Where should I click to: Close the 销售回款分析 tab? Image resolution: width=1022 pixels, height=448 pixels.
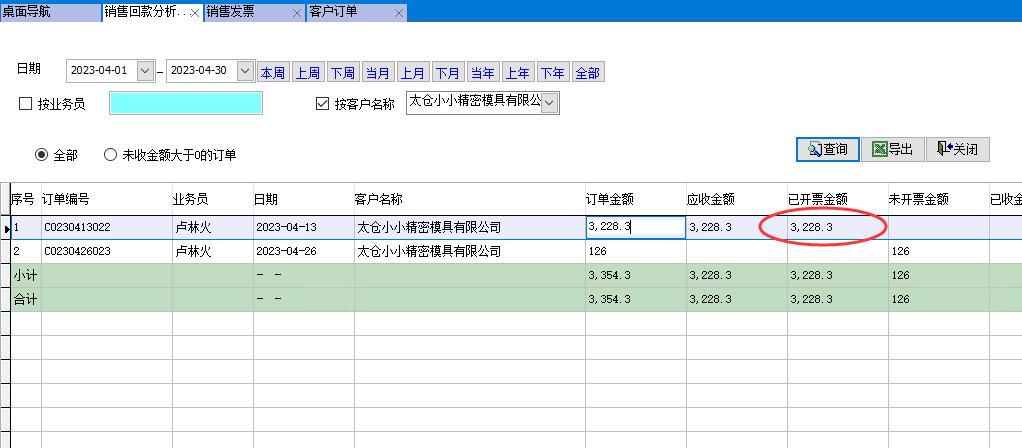click(194, 13)
